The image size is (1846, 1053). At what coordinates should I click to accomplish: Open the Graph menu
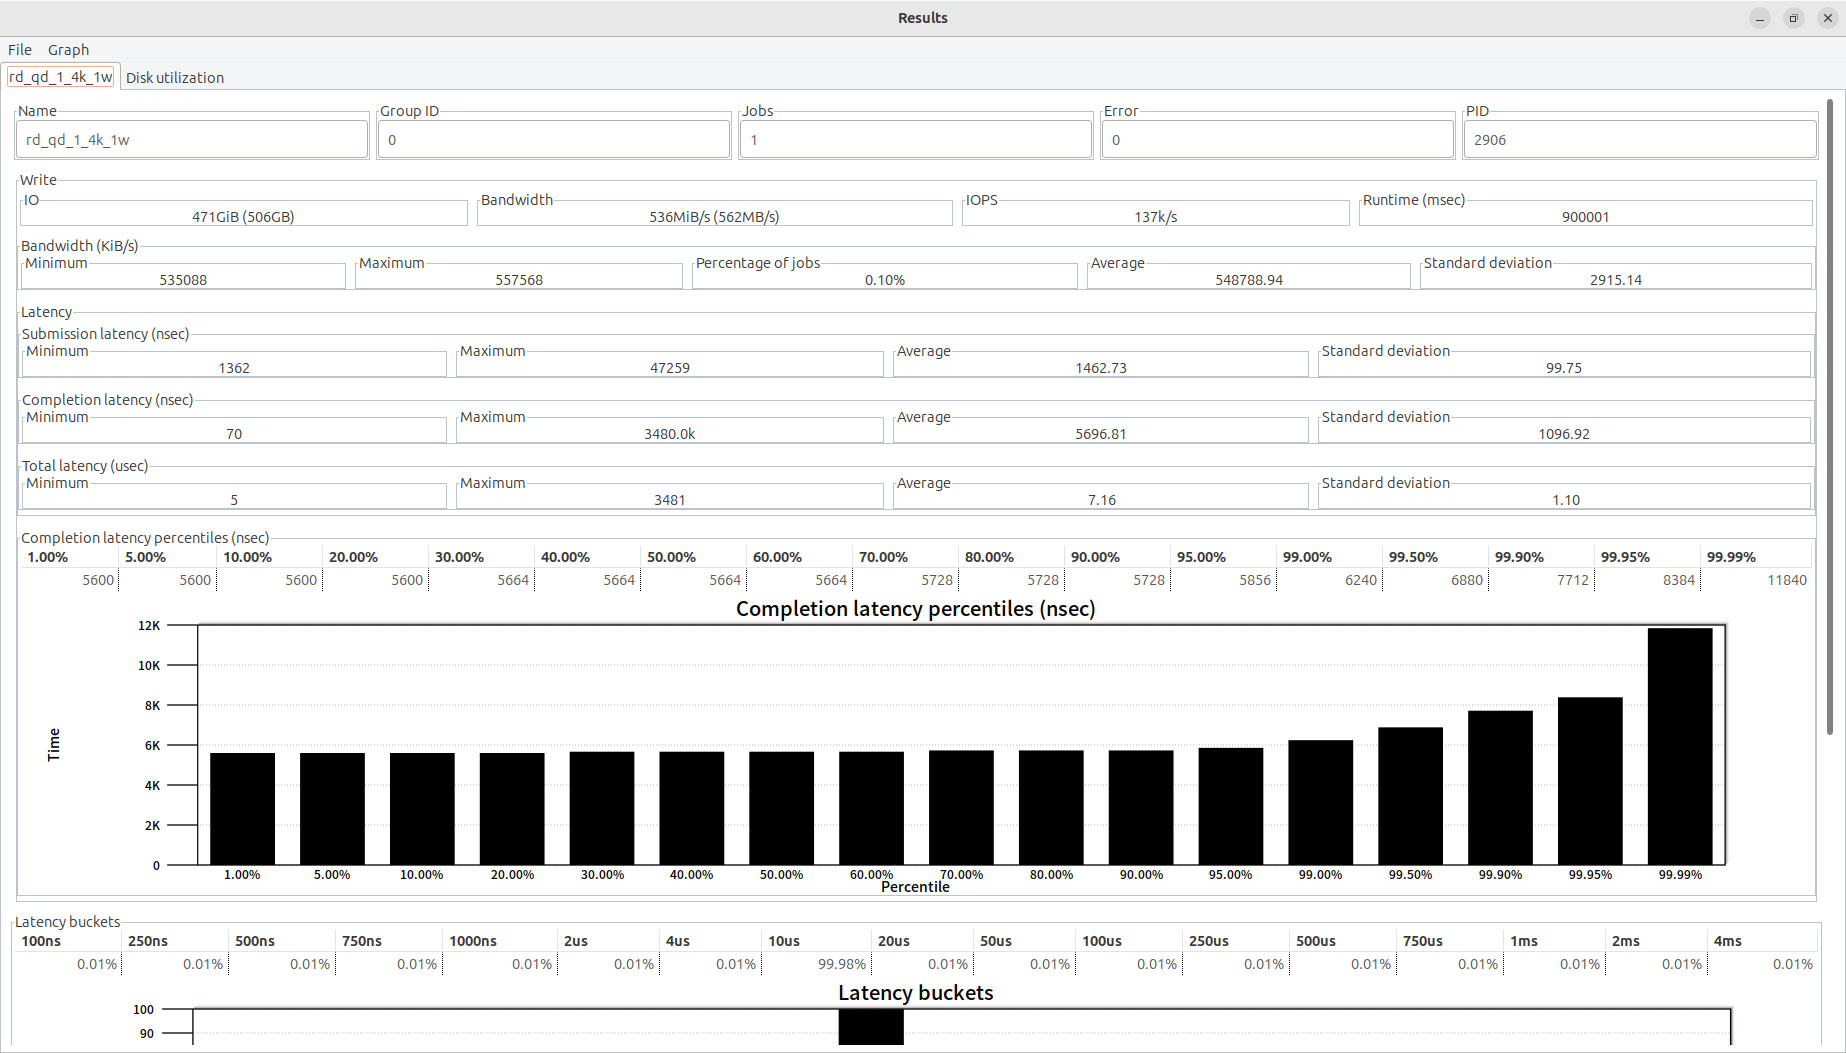coord(68,50)
